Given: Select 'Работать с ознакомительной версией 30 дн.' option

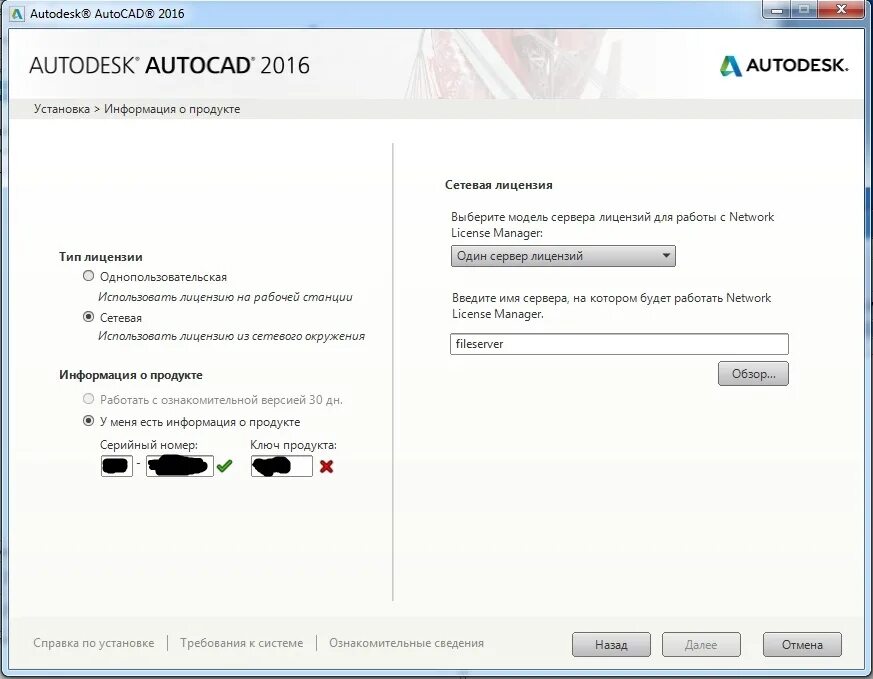Looking at the screenshot, I should 88,399.
